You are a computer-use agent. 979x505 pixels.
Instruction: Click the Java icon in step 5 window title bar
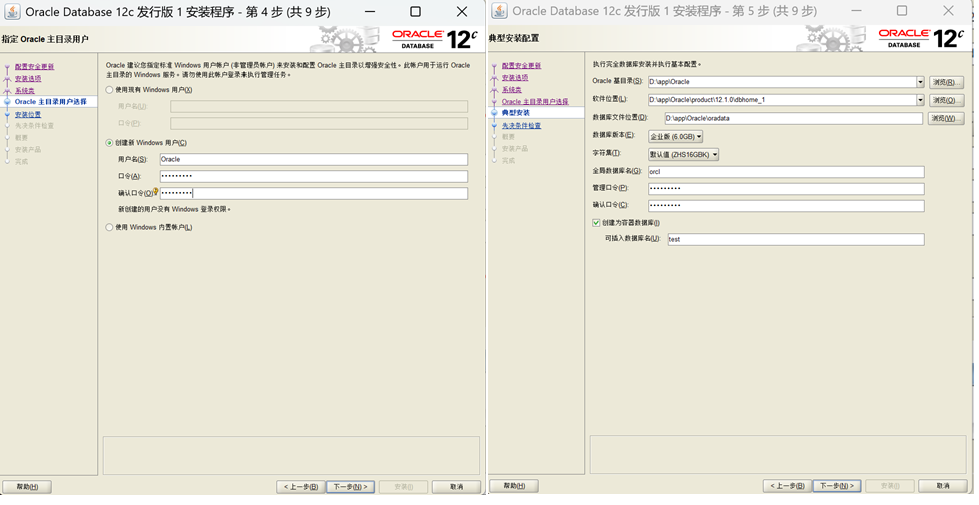point(499,11)
